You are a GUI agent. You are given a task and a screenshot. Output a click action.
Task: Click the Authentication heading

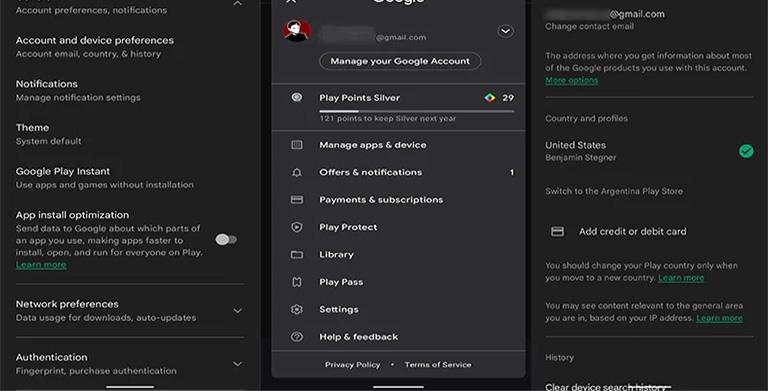point(51,357)
